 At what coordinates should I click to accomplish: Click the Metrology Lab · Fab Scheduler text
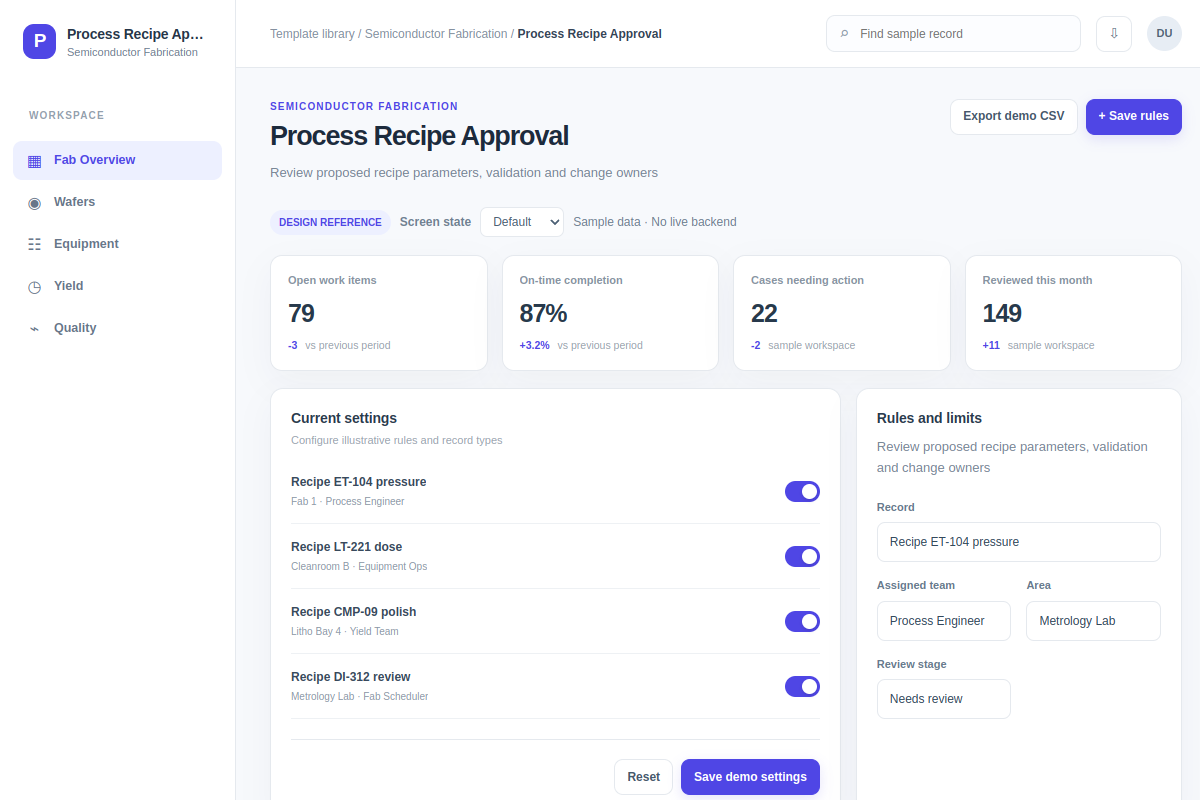359,696
